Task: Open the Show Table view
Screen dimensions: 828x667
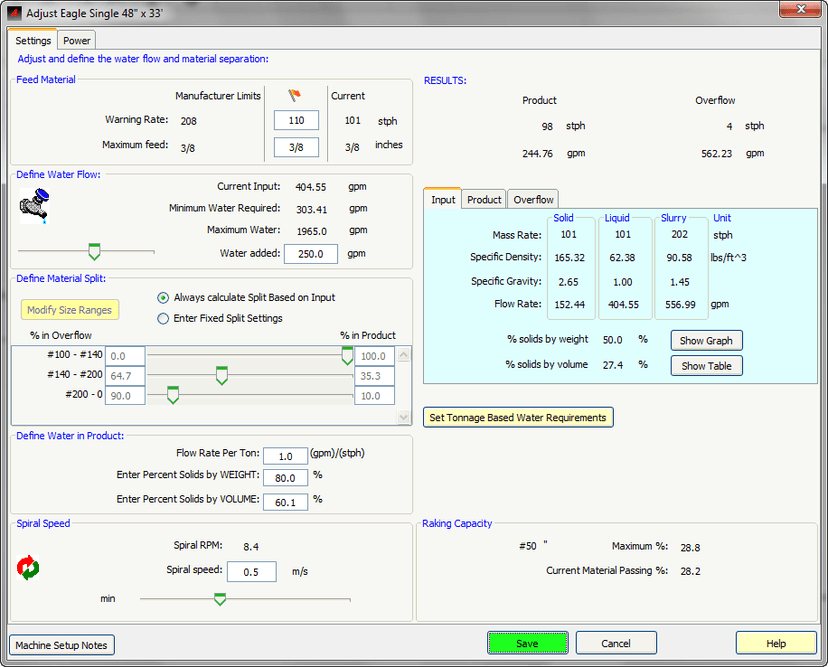Action: click(706, 366)
